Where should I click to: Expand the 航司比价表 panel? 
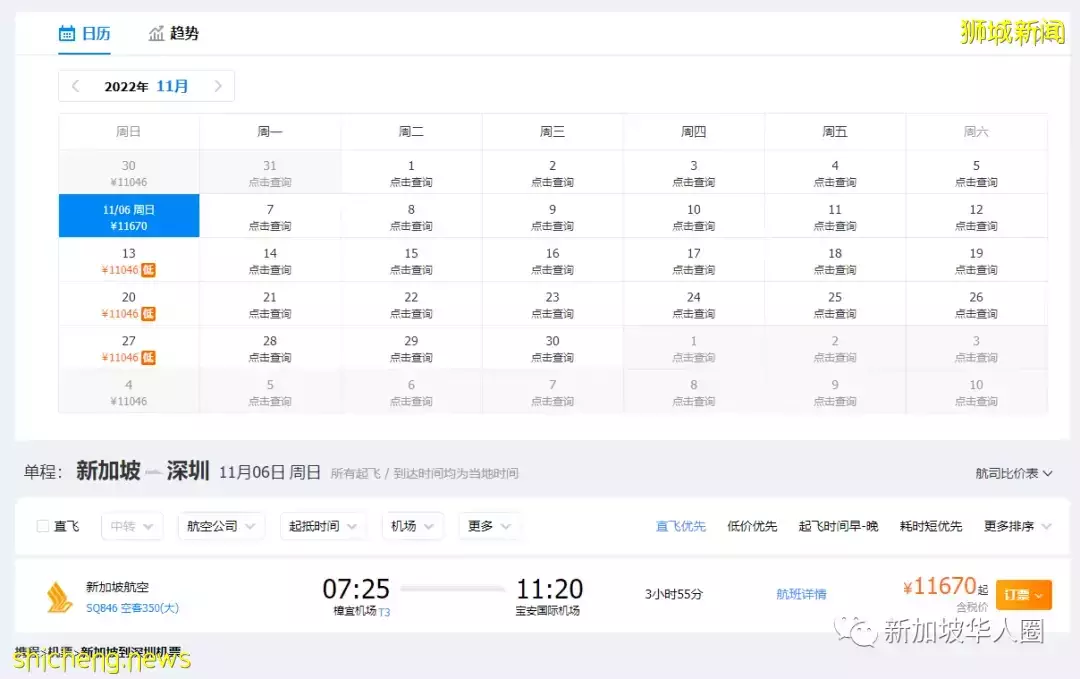click(1007, 472)
